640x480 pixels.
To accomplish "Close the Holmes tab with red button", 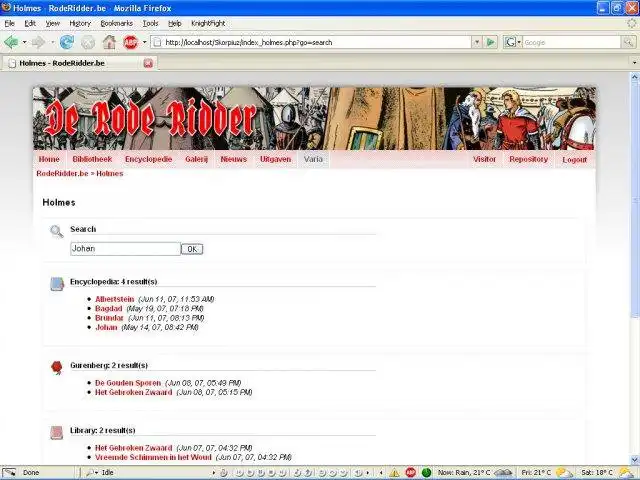I will pyautogui.click(x=148, y=63).
